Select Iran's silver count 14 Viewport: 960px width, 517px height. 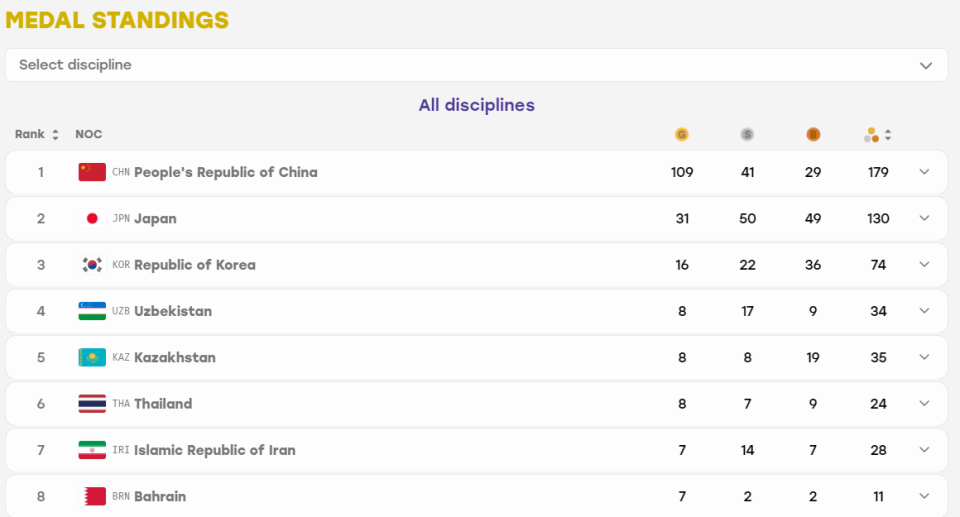click(747, 450)
